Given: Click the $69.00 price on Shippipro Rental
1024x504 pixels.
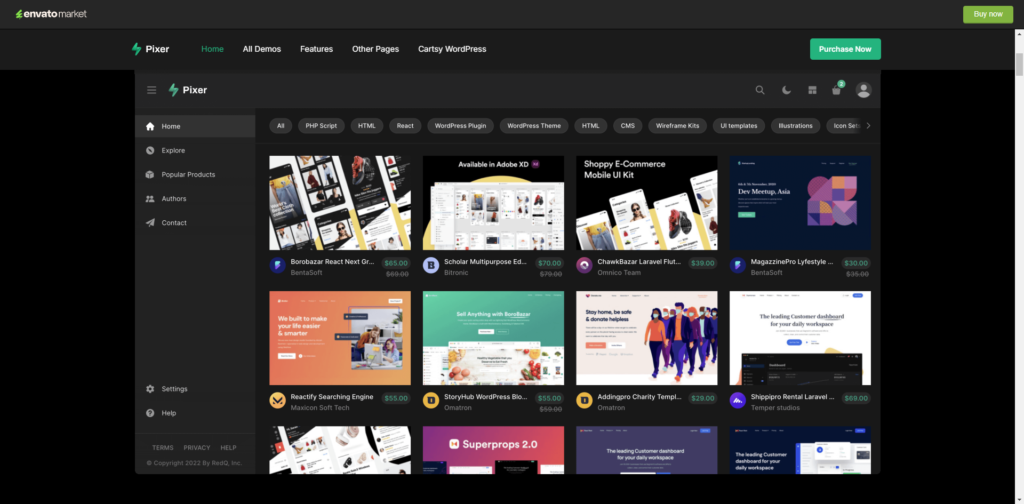Looking at the screenshot, I should [x=856, y=398].
